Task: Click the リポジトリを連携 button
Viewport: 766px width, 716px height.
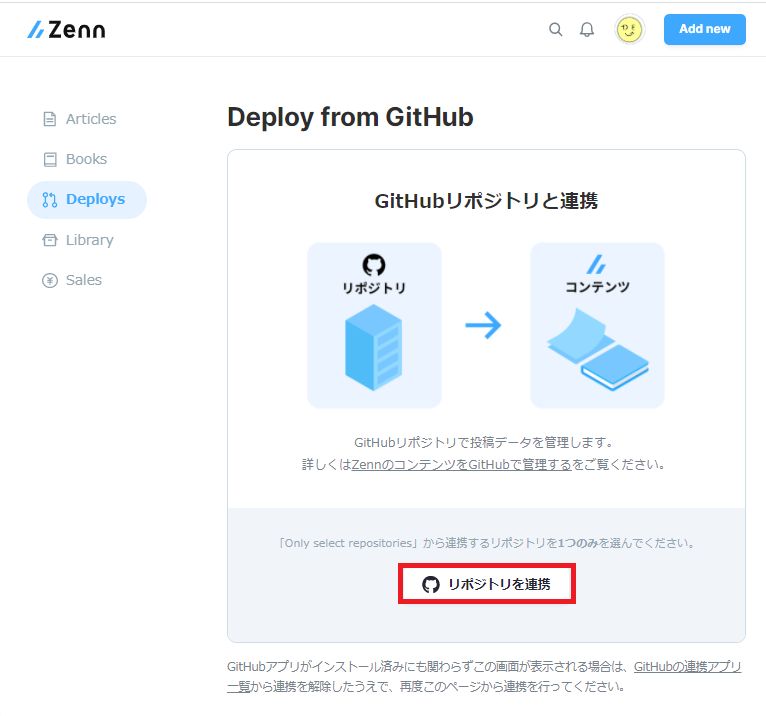Action: click(x=487, y=584)
